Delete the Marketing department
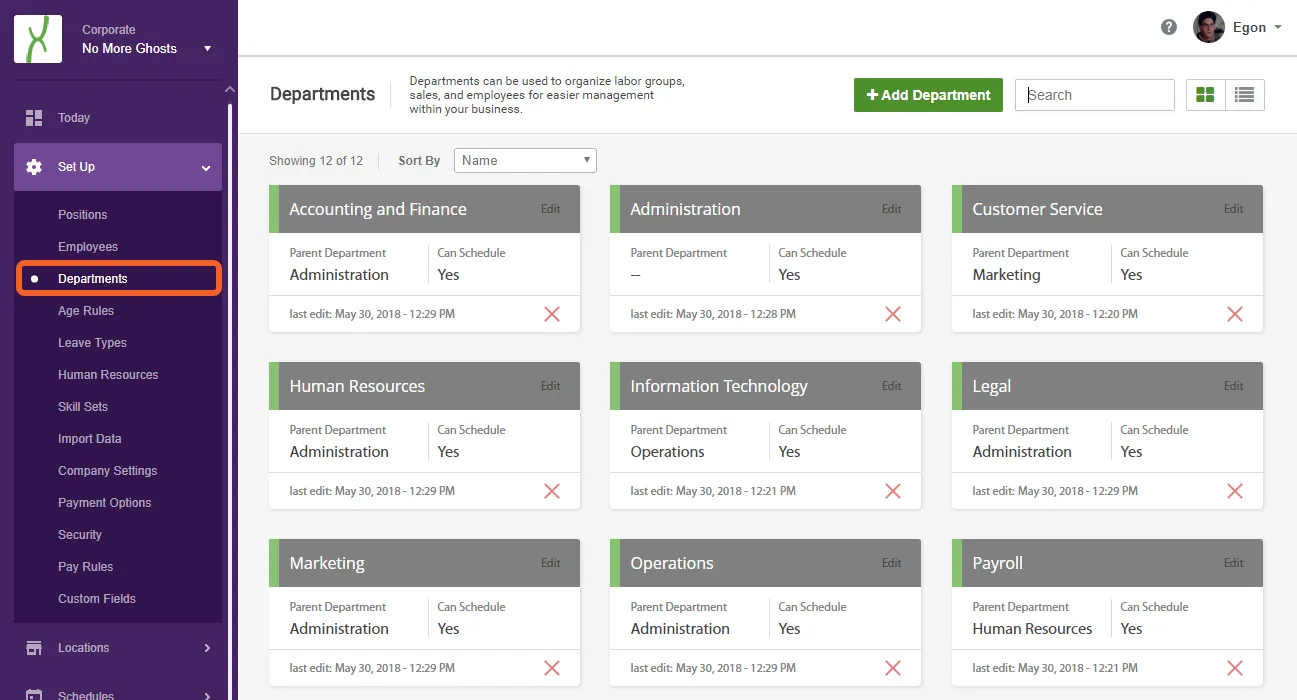This screenshot has height=700, width=1297. tap(552, 668)
